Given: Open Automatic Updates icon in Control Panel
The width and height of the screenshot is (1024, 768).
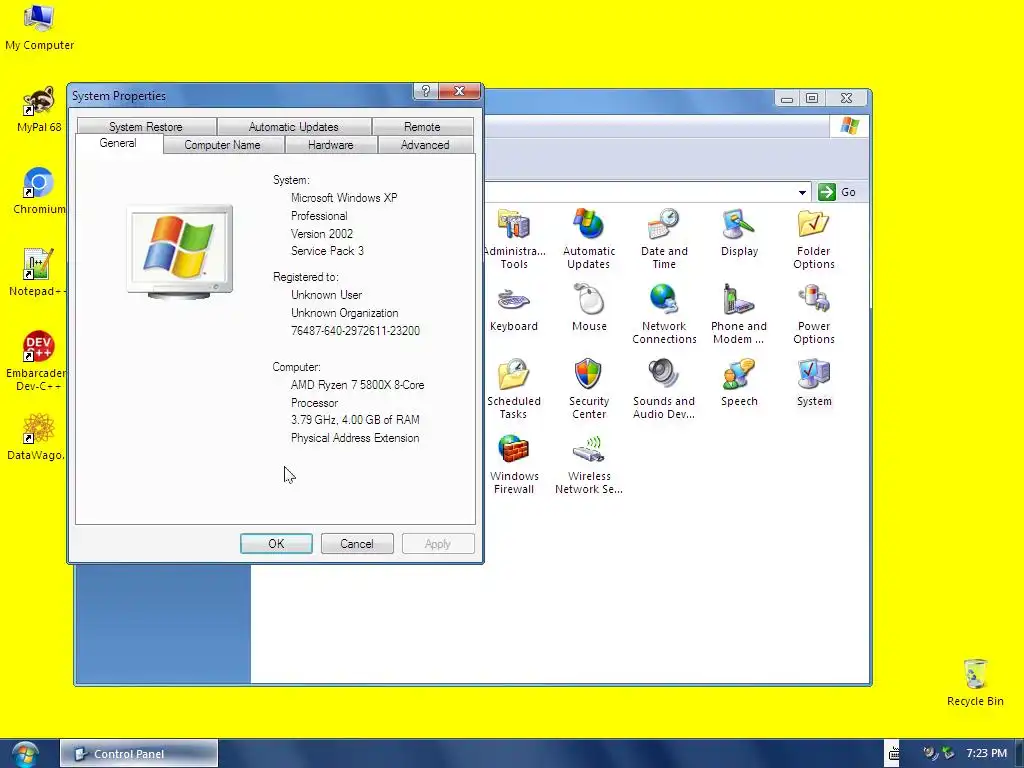Looking at the screenshot, I should 588,238.
